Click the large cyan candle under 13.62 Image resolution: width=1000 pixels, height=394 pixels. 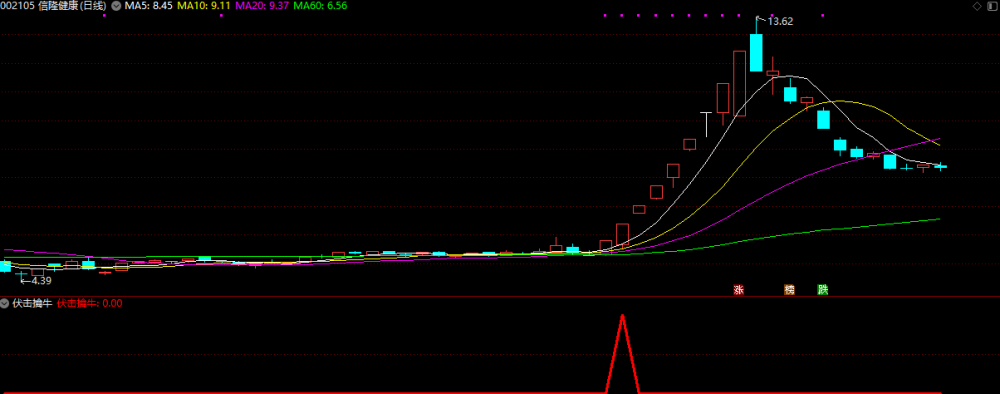(x=756, y=52)
